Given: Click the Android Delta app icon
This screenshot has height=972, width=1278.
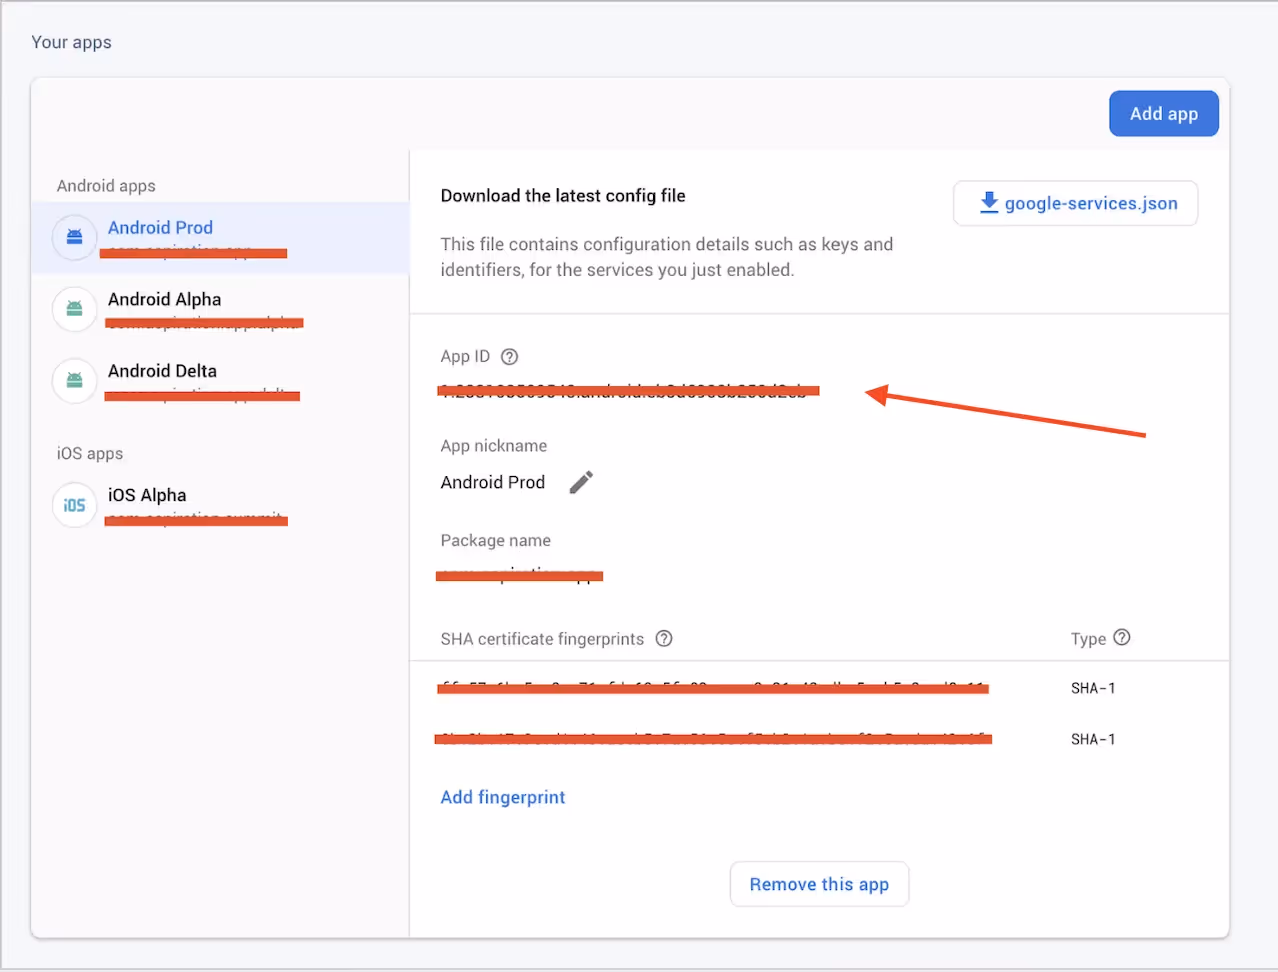Looking at the screenshot, I should tap(74, 381).
